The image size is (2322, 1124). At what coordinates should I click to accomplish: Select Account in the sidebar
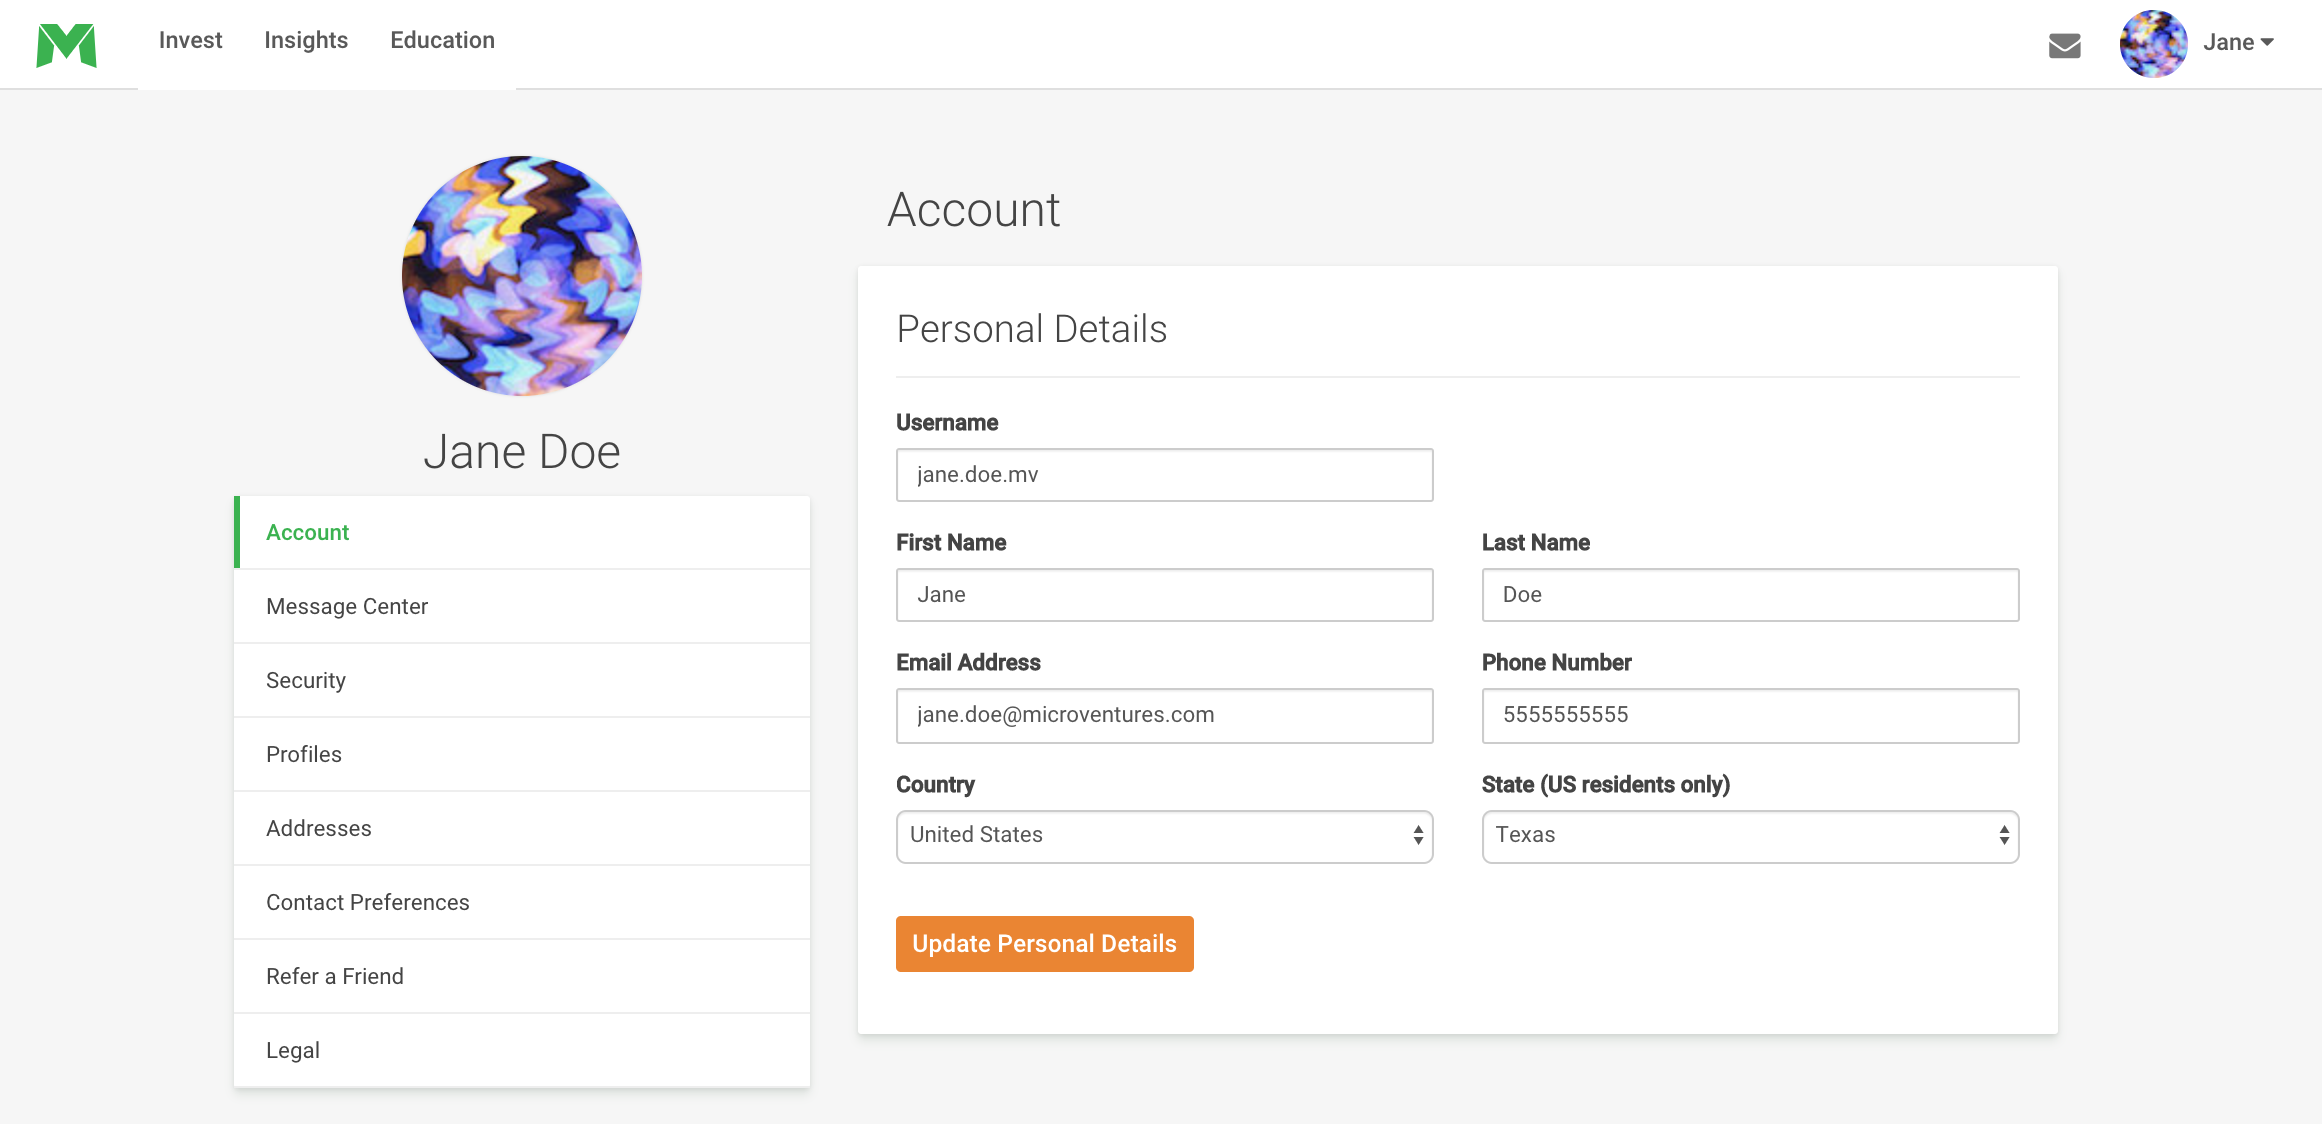522,532
